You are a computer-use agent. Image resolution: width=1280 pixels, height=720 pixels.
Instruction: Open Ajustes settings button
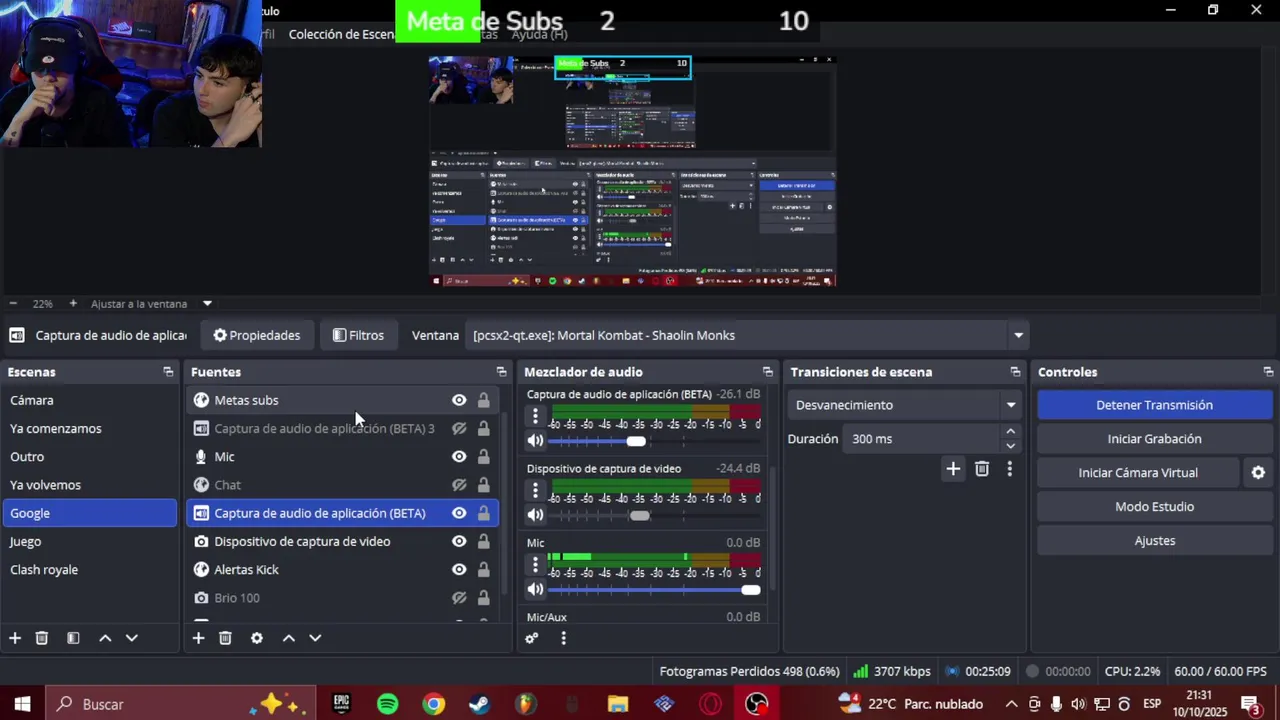(1154, 541)
